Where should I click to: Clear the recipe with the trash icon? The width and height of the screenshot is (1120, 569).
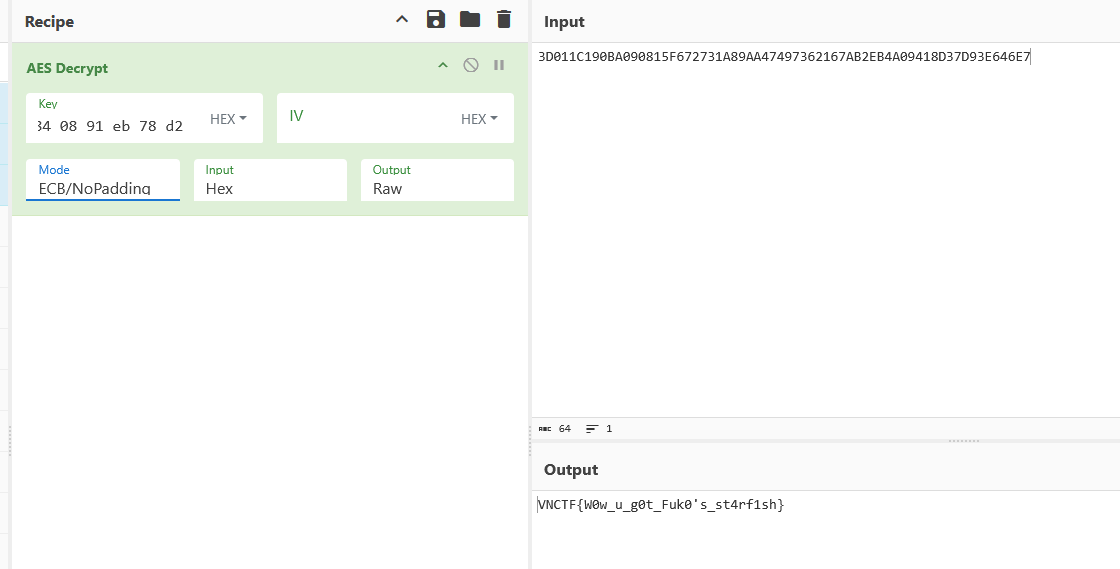[x=503, y=20]
